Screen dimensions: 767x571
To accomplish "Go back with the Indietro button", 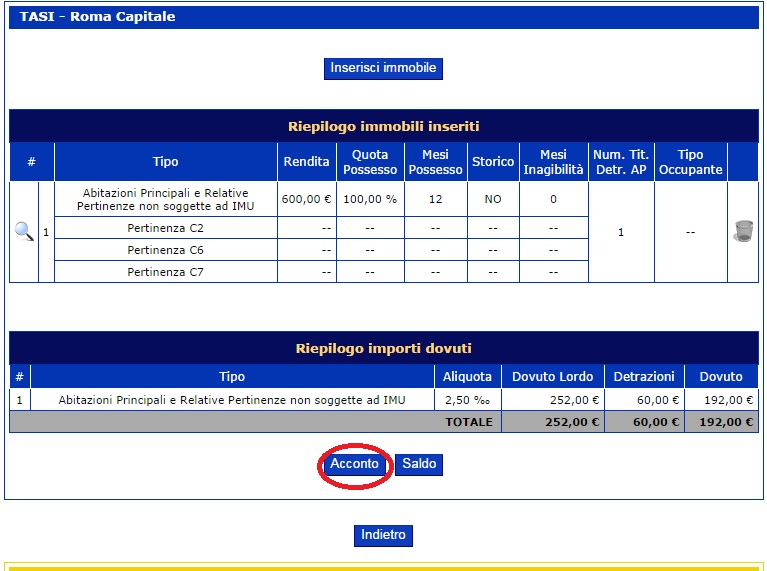I will click(x=383, y=535).
